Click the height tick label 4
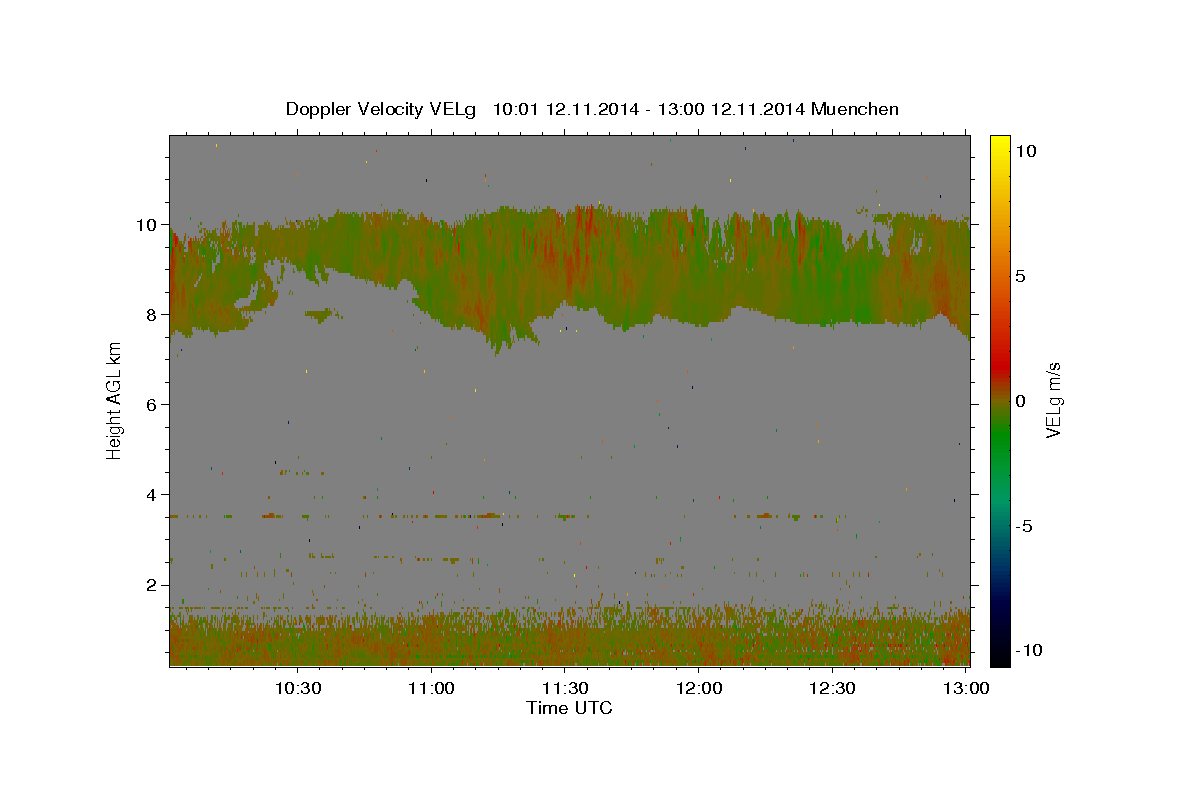Viewport: 1200px width, 800px height. point(153,494)
